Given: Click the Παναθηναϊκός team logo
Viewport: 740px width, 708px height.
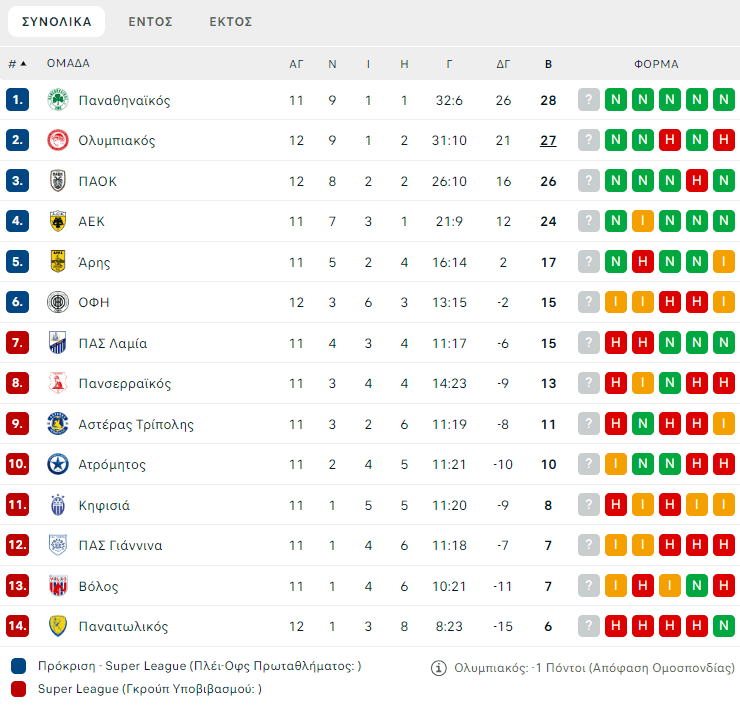Looking at the screenshot, I should 57,100.
